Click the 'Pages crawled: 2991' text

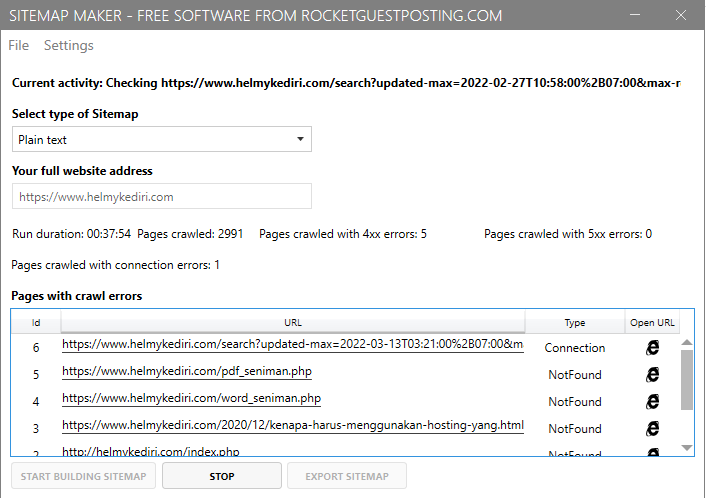190,234
